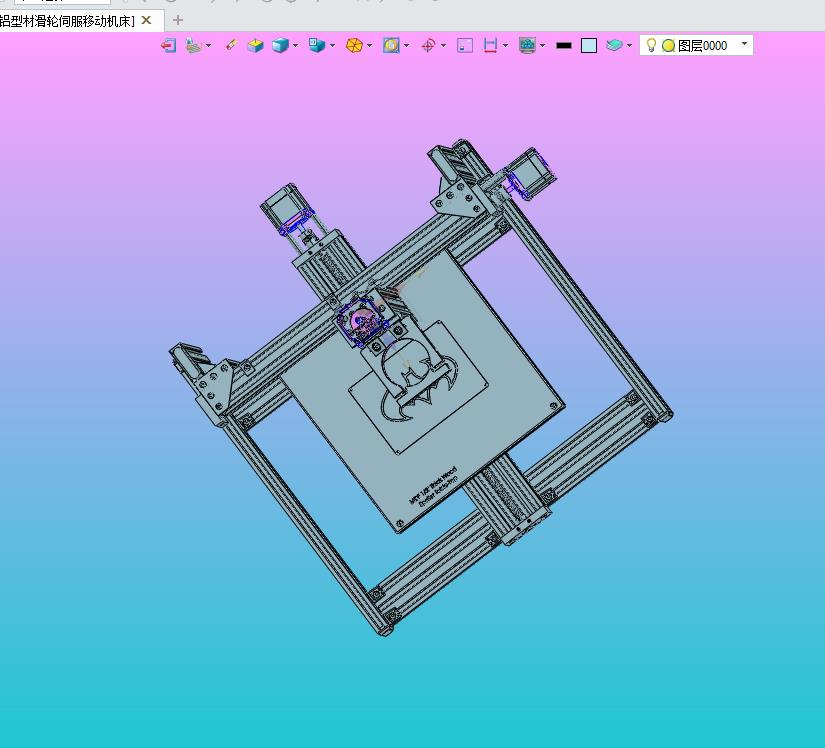This screenshot has width=825, height=748.
Task: Click the shaded blue cube display icon
Action: coord(280,46)
